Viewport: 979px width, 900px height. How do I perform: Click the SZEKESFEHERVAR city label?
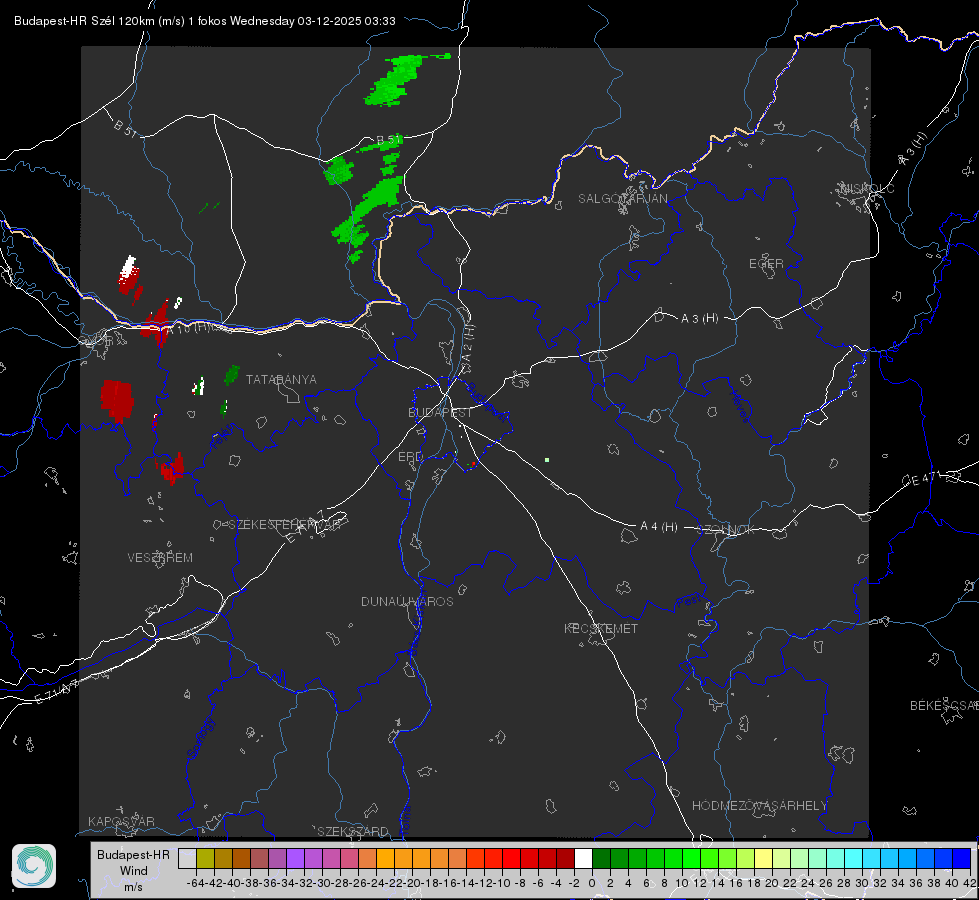pos(285,525)
